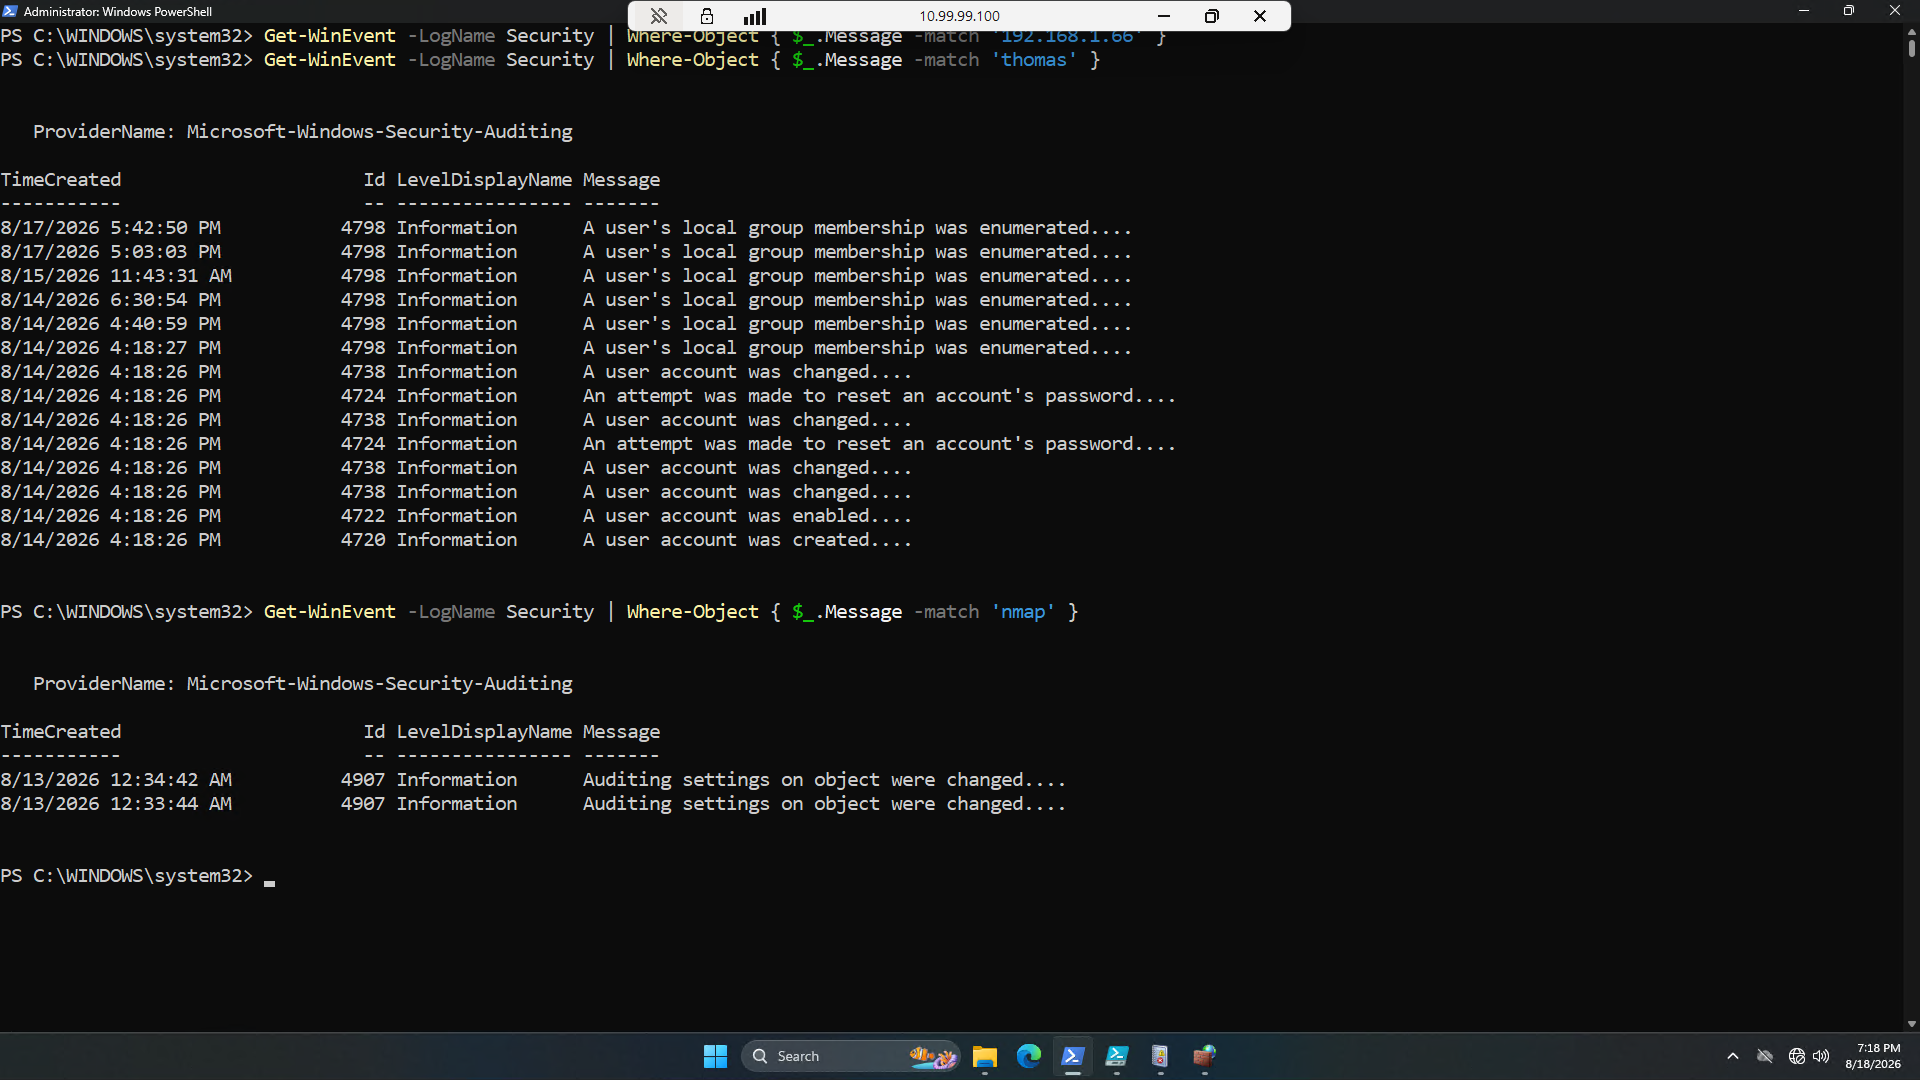
Task: Unpin the remote desktop connection bar
Action: click(658, 16)
